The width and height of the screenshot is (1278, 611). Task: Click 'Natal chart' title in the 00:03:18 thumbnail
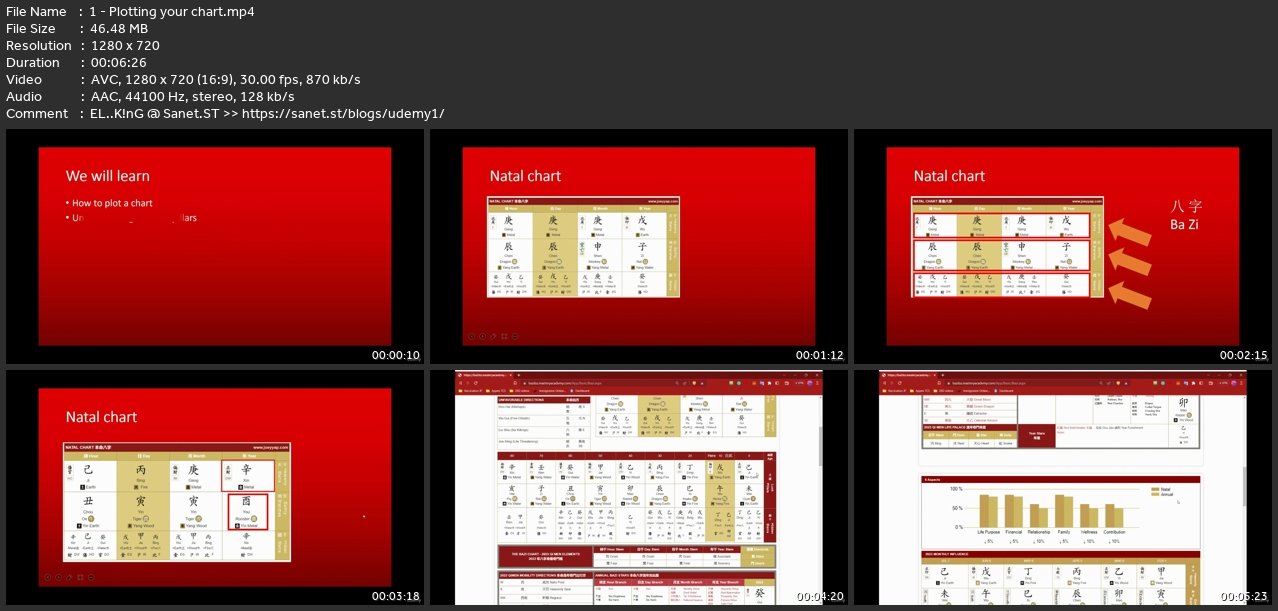click(101, 417)
